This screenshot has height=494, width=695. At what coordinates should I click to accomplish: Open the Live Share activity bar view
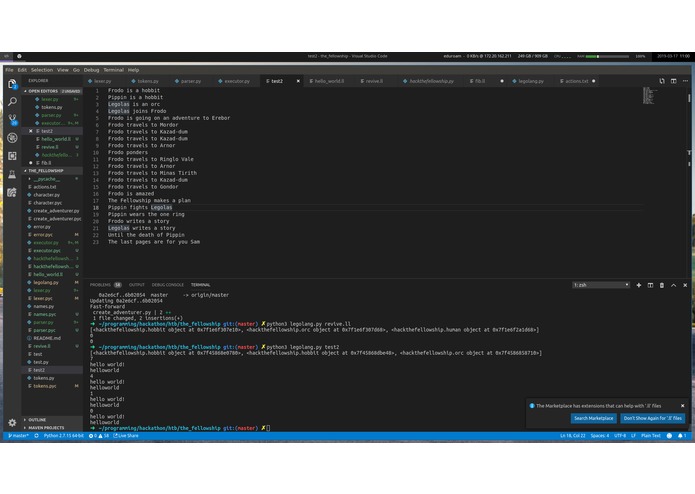[x=12, y=192]
